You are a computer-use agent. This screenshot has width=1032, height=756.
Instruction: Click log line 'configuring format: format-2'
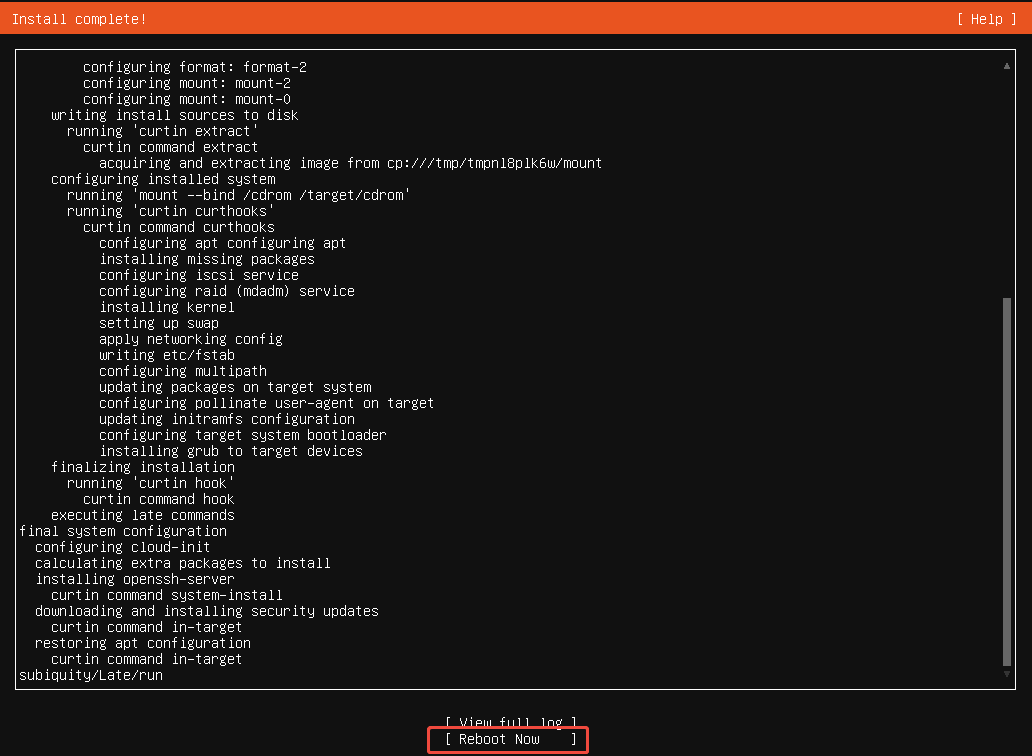(195, 67)
